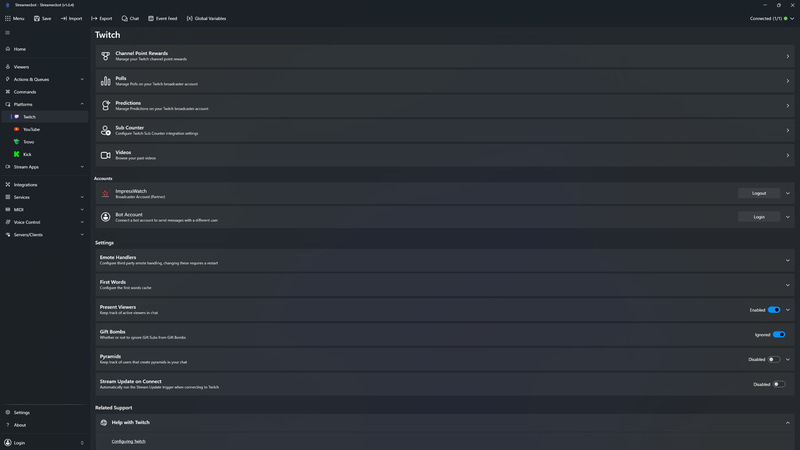Open Channel Point Rewards row arrow
The width and height of the screenshot is (800, 450).
pos(788,56)
